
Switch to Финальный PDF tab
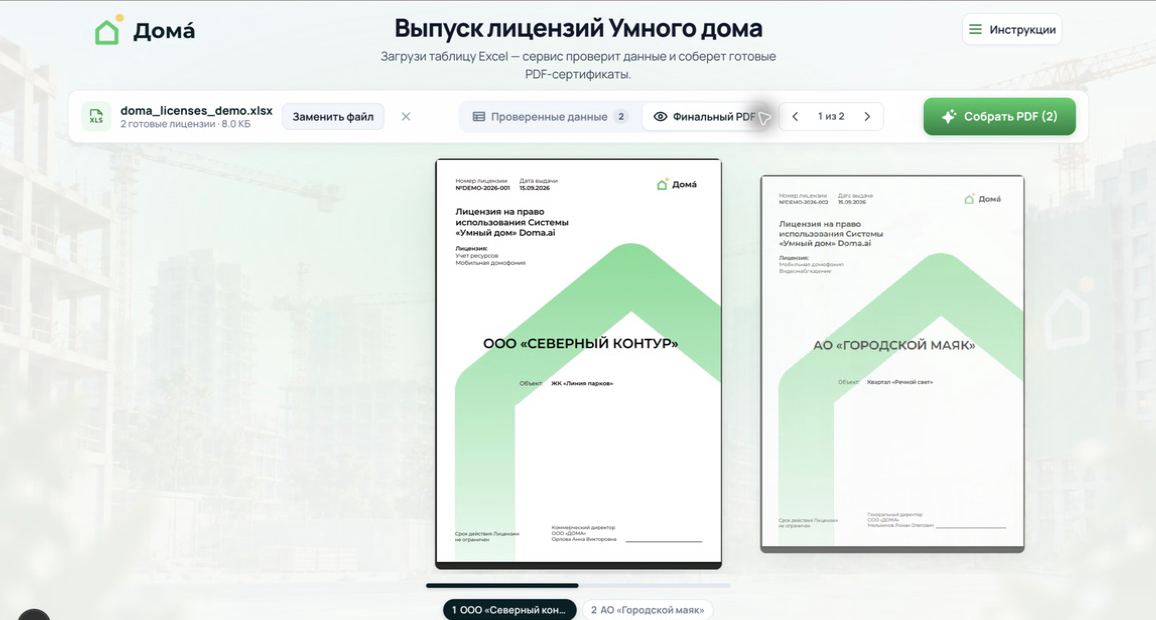tap(706, 116)
